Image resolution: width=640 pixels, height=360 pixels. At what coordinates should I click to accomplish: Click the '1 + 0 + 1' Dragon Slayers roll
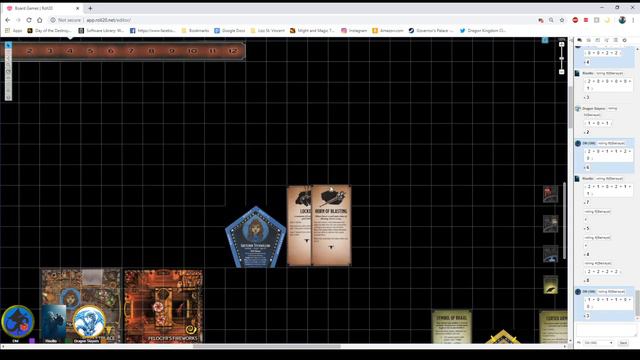coord(598,123)
